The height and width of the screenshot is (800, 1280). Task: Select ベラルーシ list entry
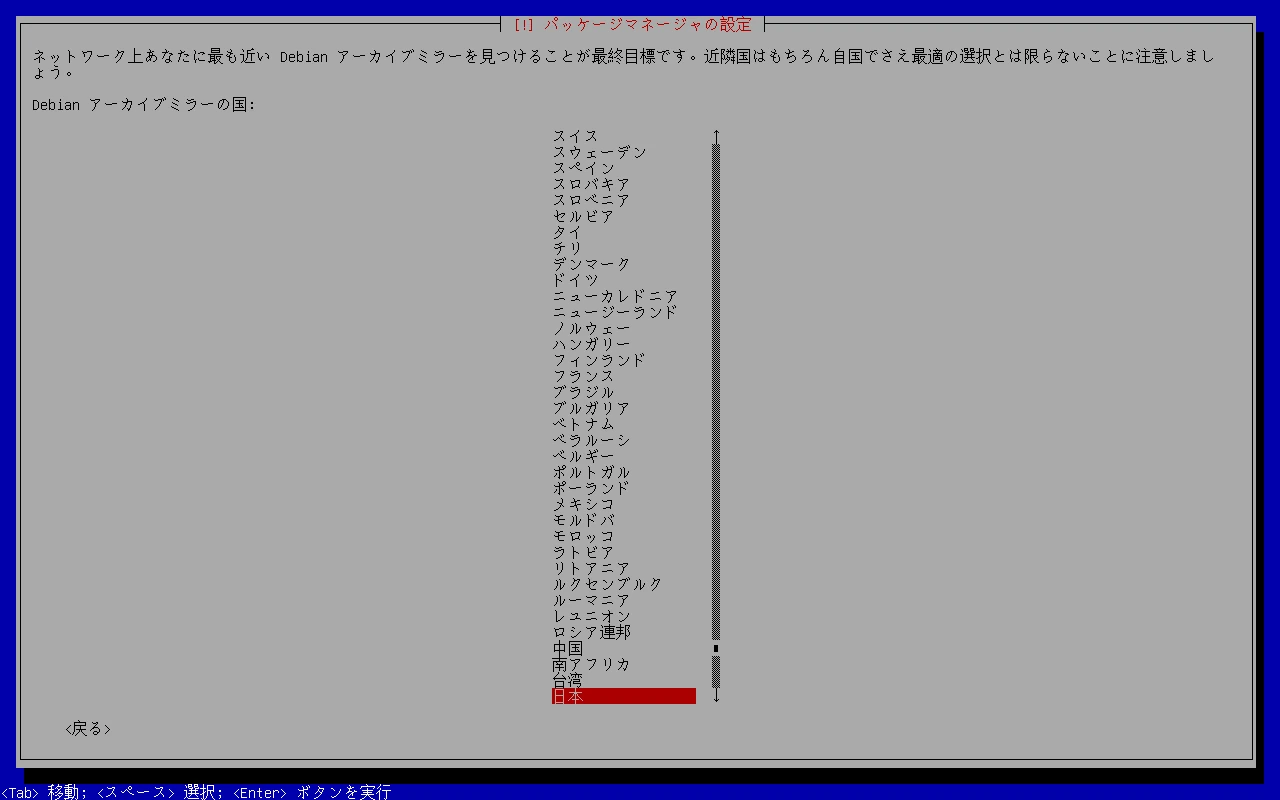point(591,440)
